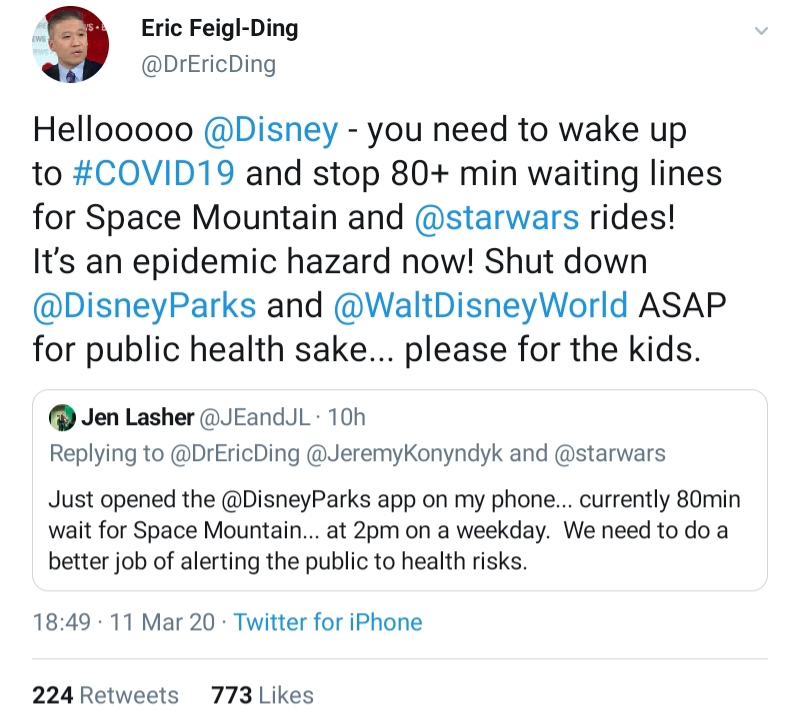800x723 pixels.
Task: Click the 18:49 timestamp
Action: click(x=61, y=622)
